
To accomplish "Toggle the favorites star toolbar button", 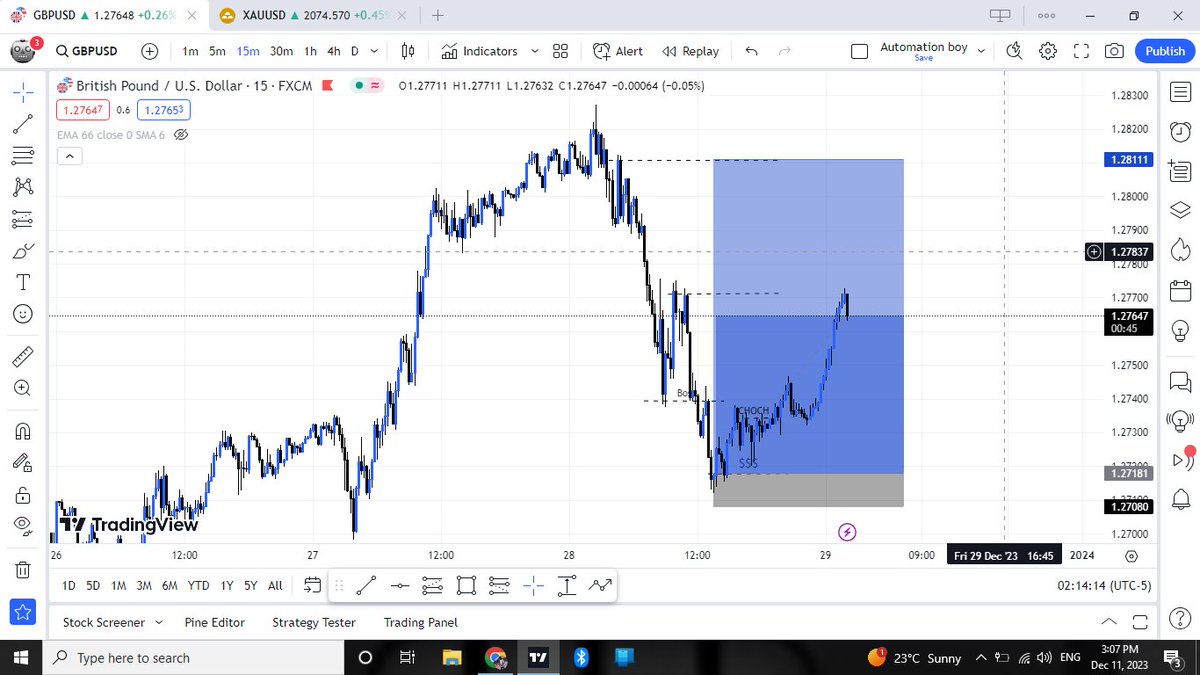I will point(23,612).
